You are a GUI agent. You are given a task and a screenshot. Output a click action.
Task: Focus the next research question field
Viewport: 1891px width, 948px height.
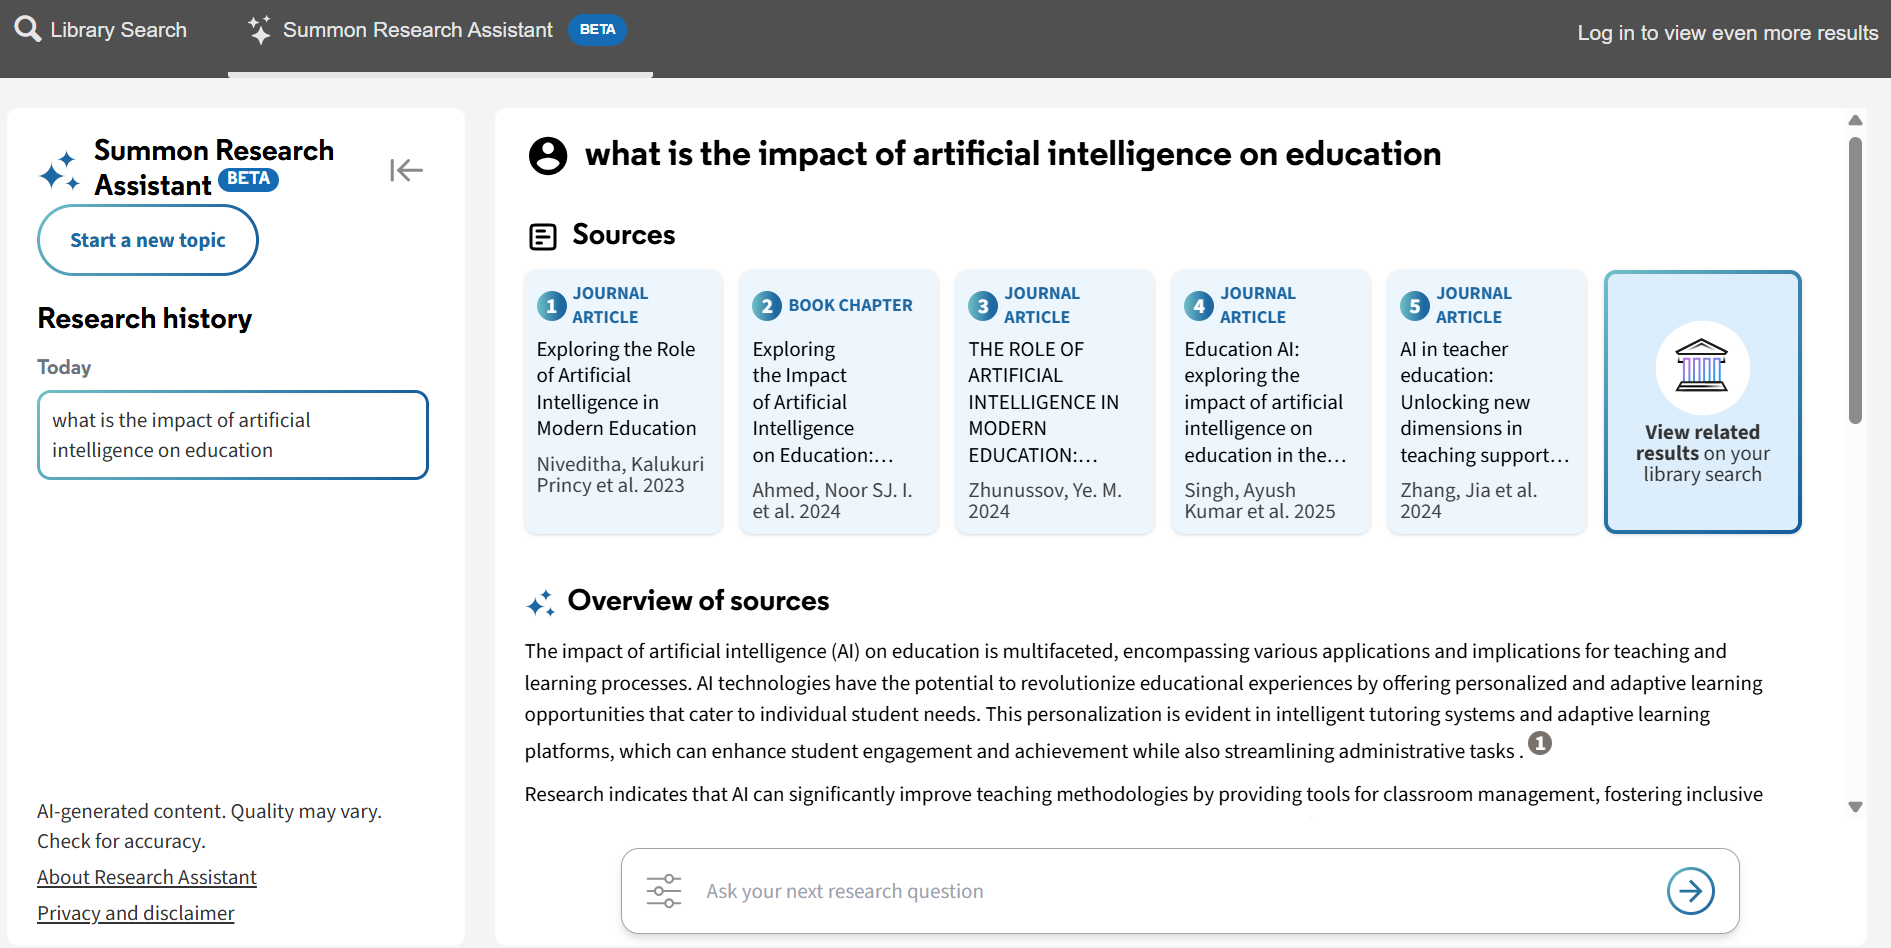click(1170, 891)
